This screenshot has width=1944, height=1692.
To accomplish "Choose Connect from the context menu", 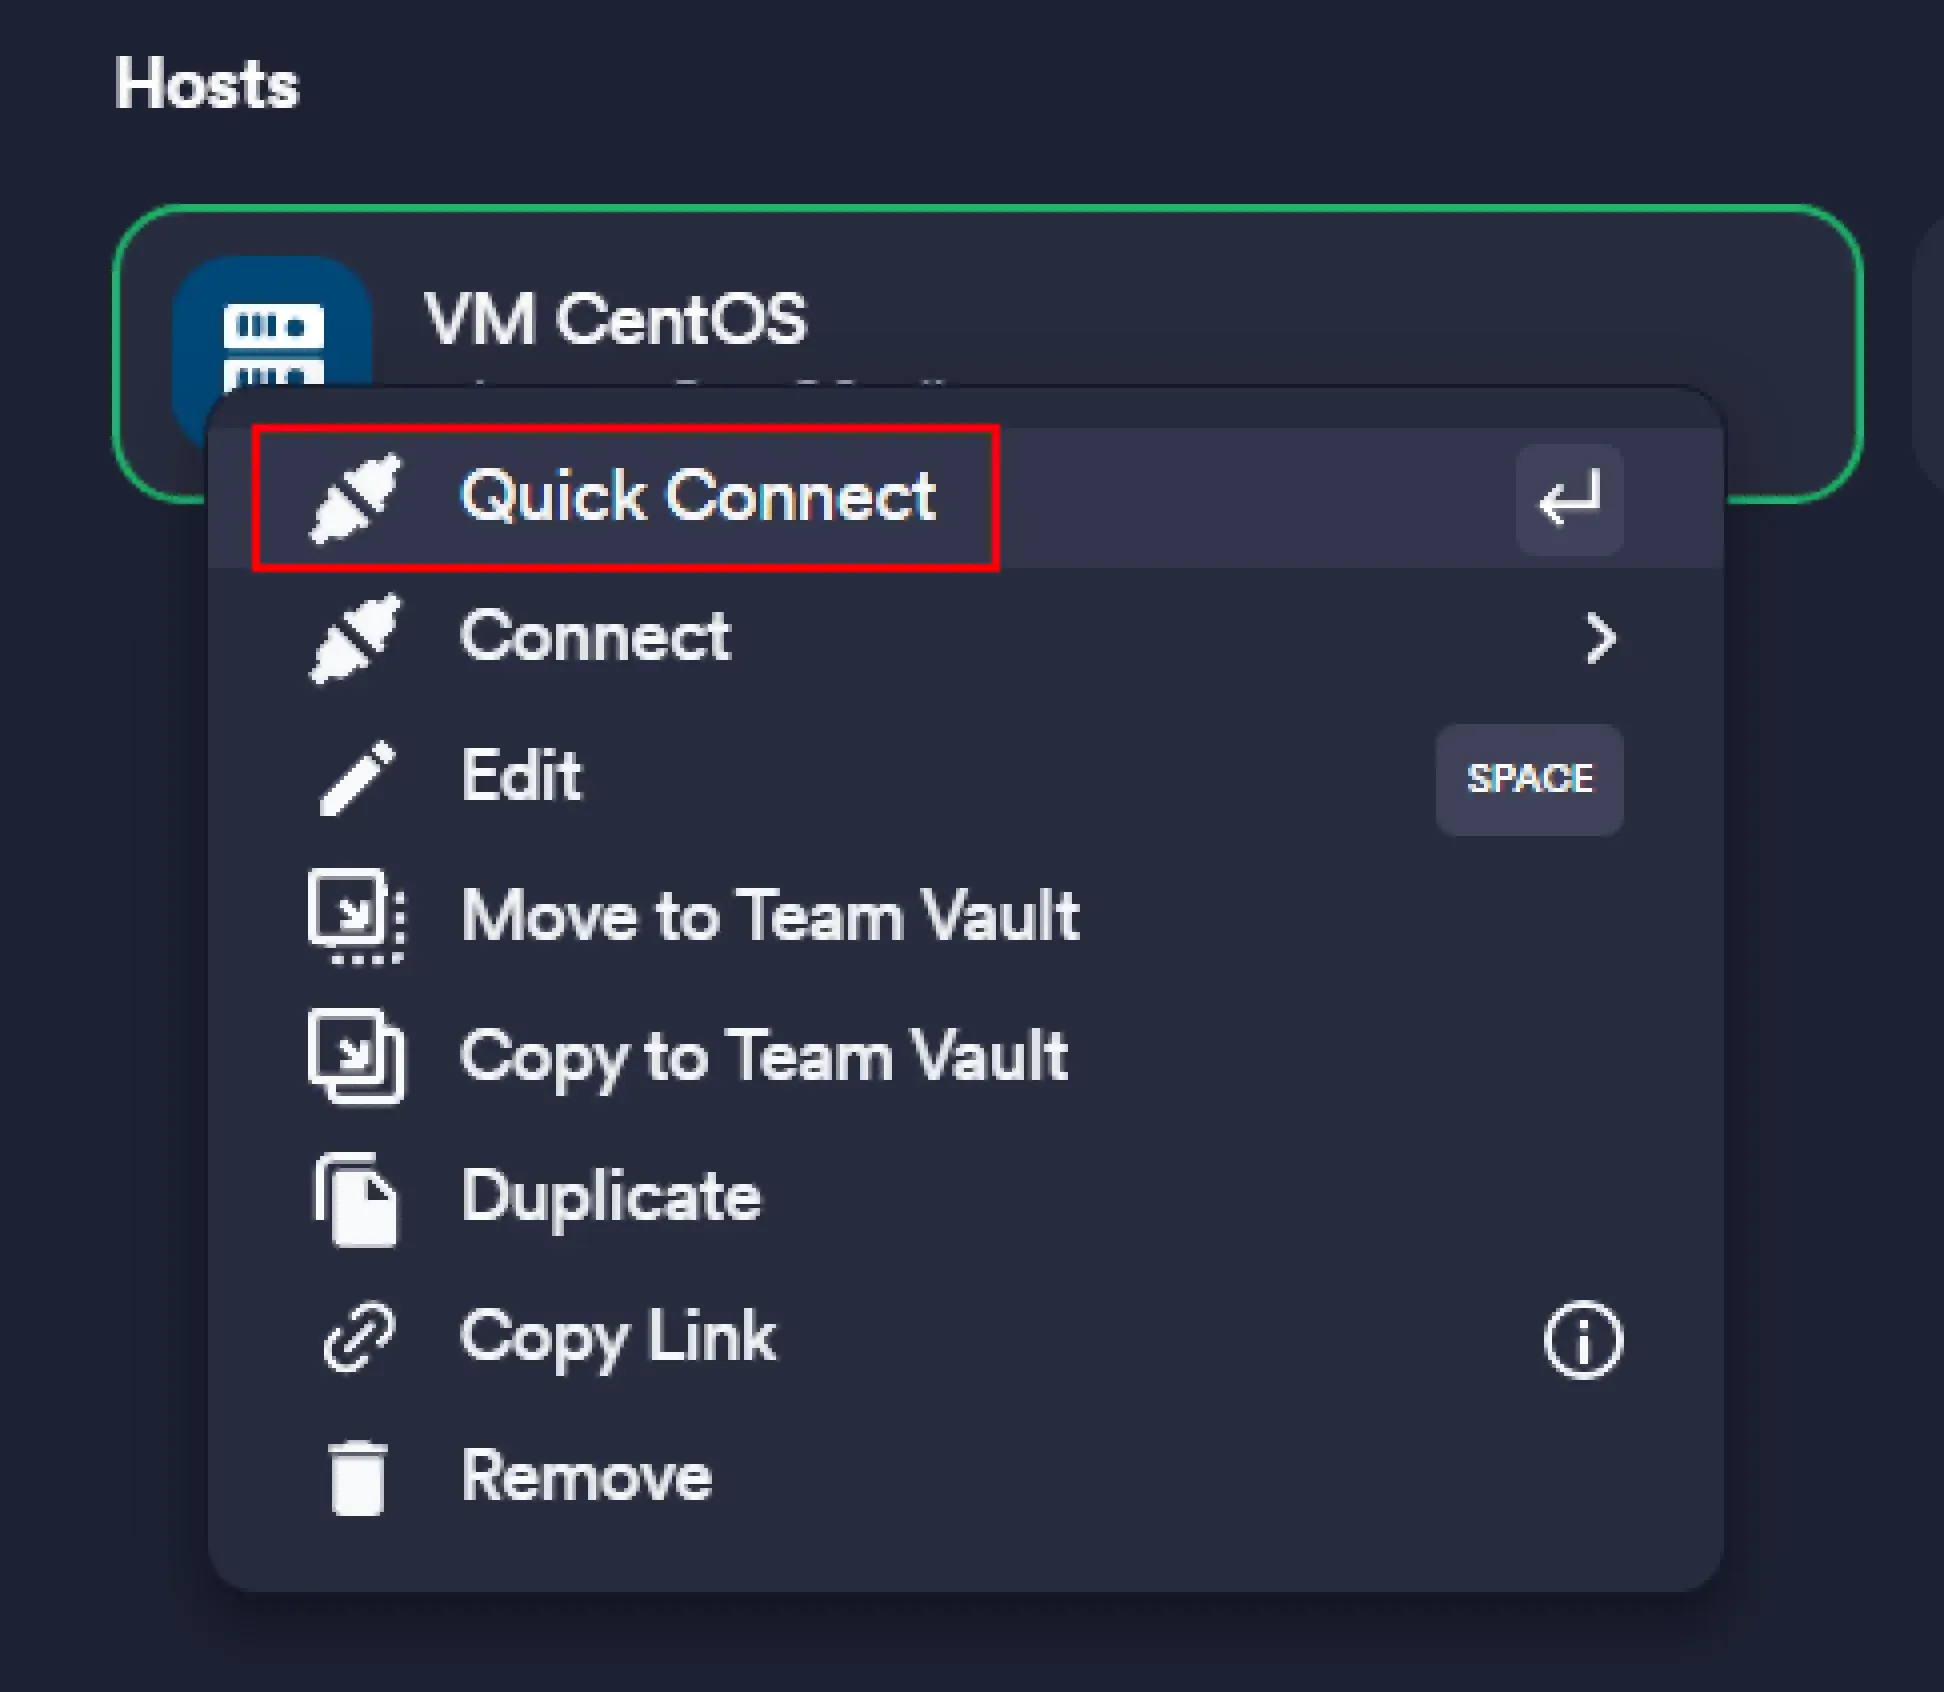I will (595, 637).
